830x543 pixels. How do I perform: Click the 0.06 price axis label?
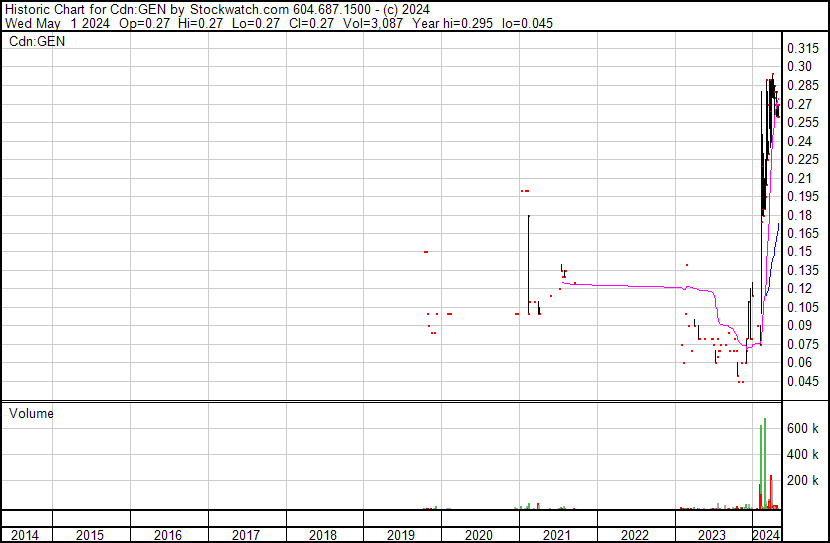click(x=799, y=363)
